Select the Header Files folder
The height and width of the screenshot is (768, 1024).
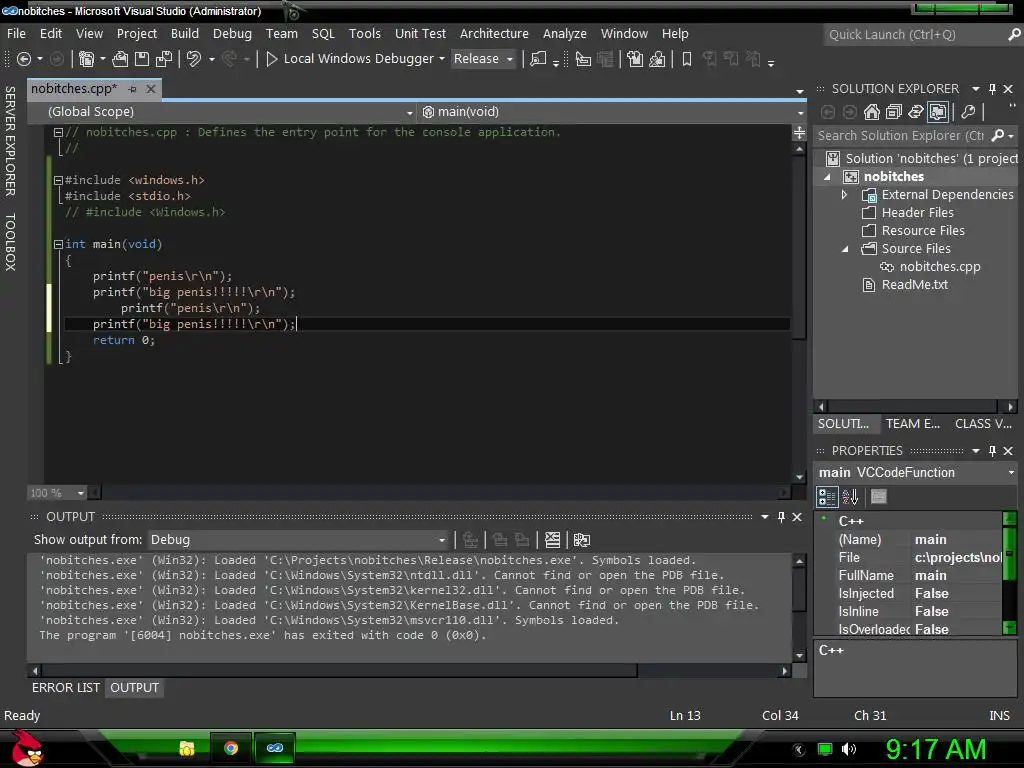(x=918, y=213)
